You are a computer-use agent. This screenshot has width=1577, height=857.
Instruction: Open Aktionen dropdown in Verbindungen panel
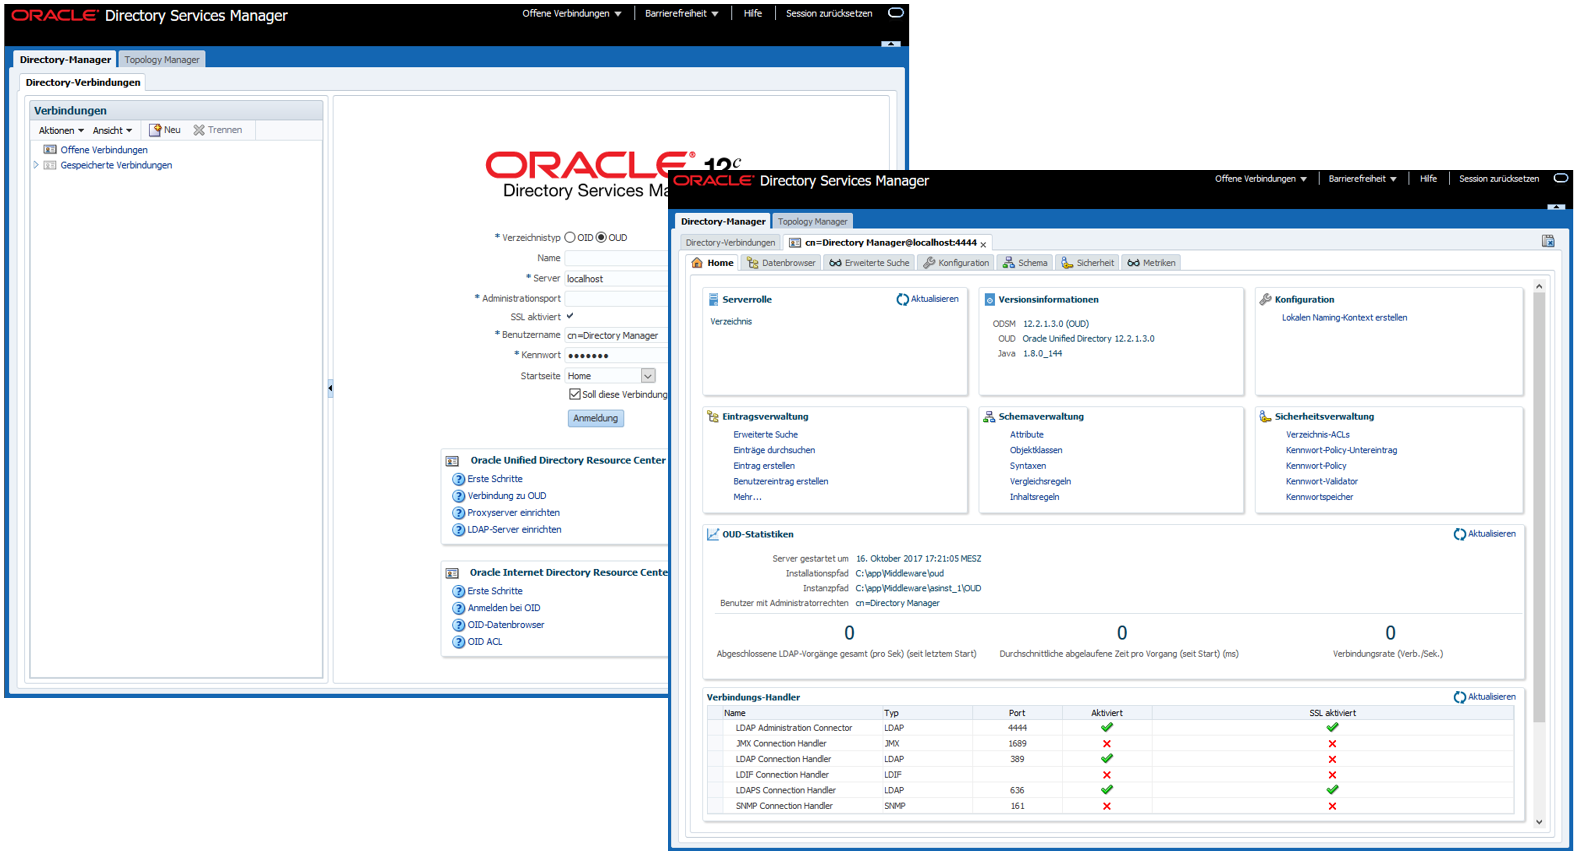(x=61, y=130)
